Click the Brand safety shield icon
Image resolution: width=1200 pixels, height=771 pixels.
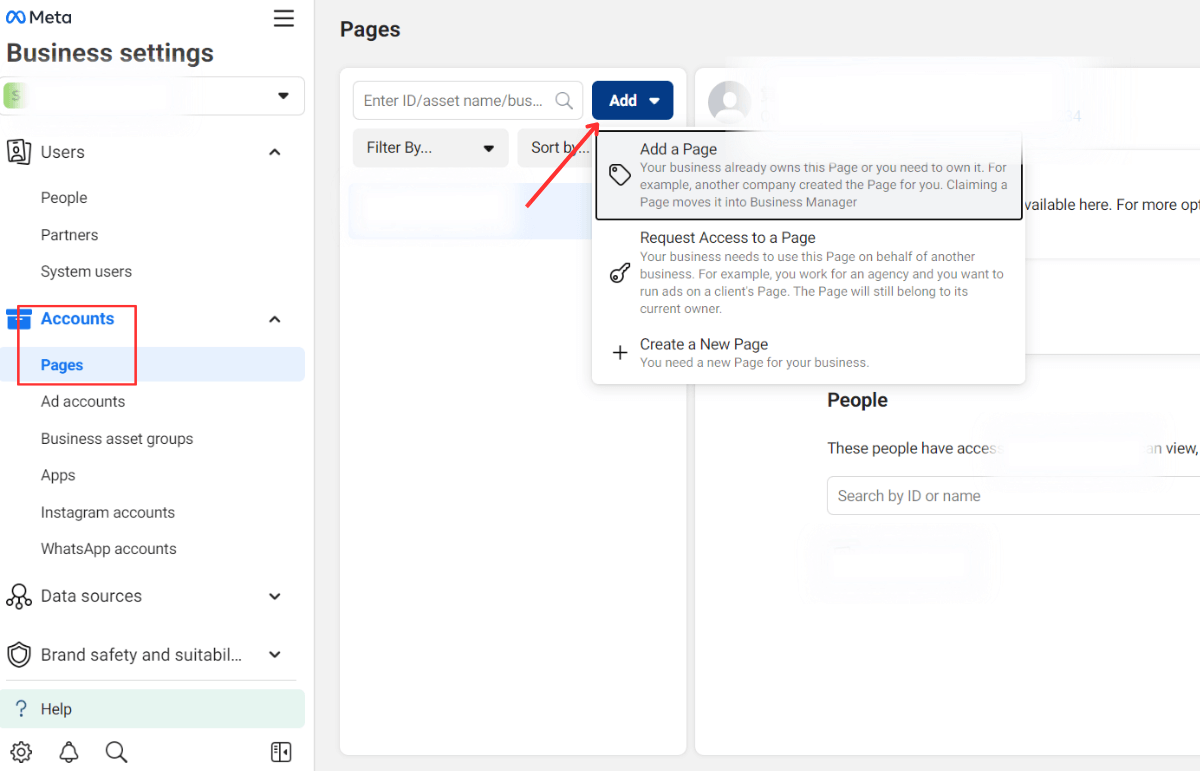tap(19, 655)
